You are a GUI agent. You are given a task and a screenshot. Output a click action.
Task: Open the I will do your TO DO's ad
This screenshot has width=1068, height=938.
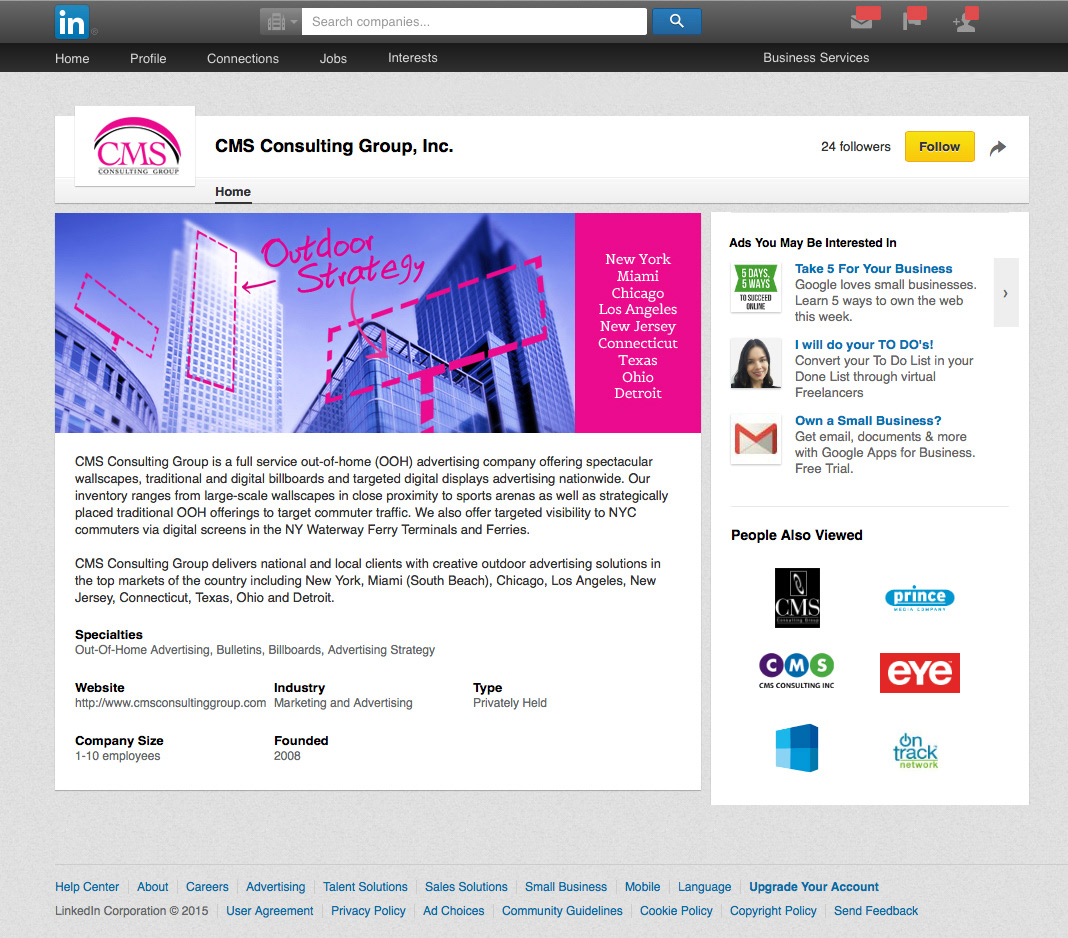864,345
